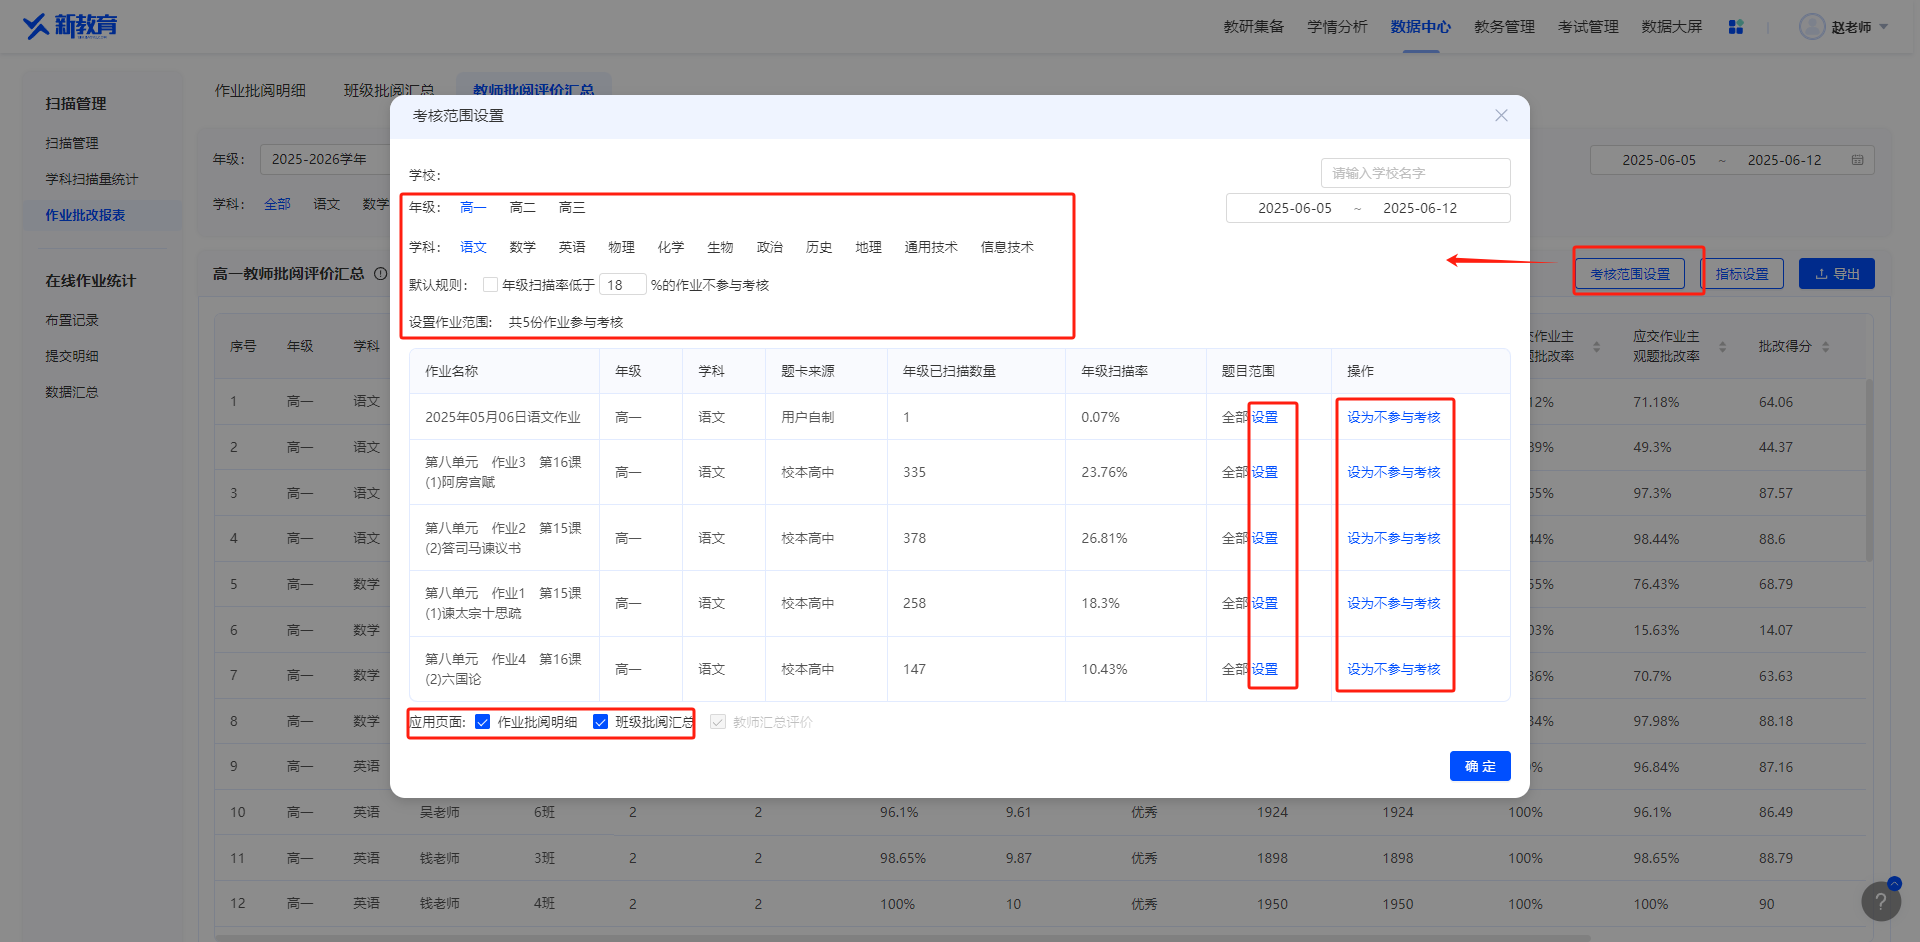
Task: Expand the 赵老师 account dropdown arrow
Action: [x=1884, y=27]
